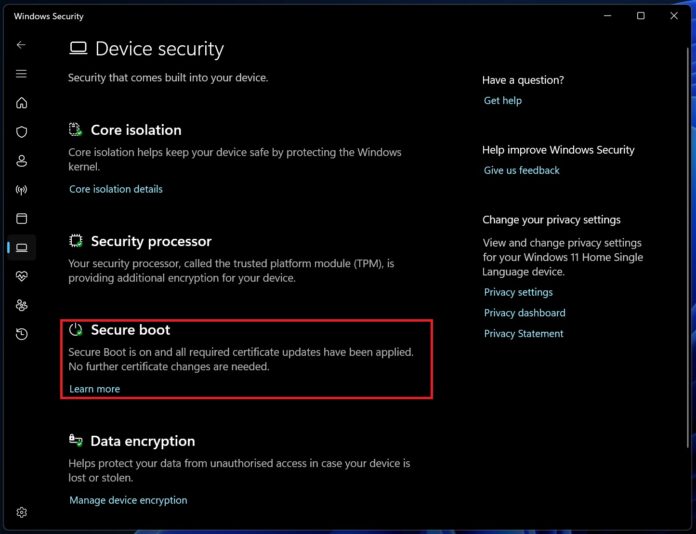Open Firewall & network protection icon
Screen dimensions: 696x534
21,190
